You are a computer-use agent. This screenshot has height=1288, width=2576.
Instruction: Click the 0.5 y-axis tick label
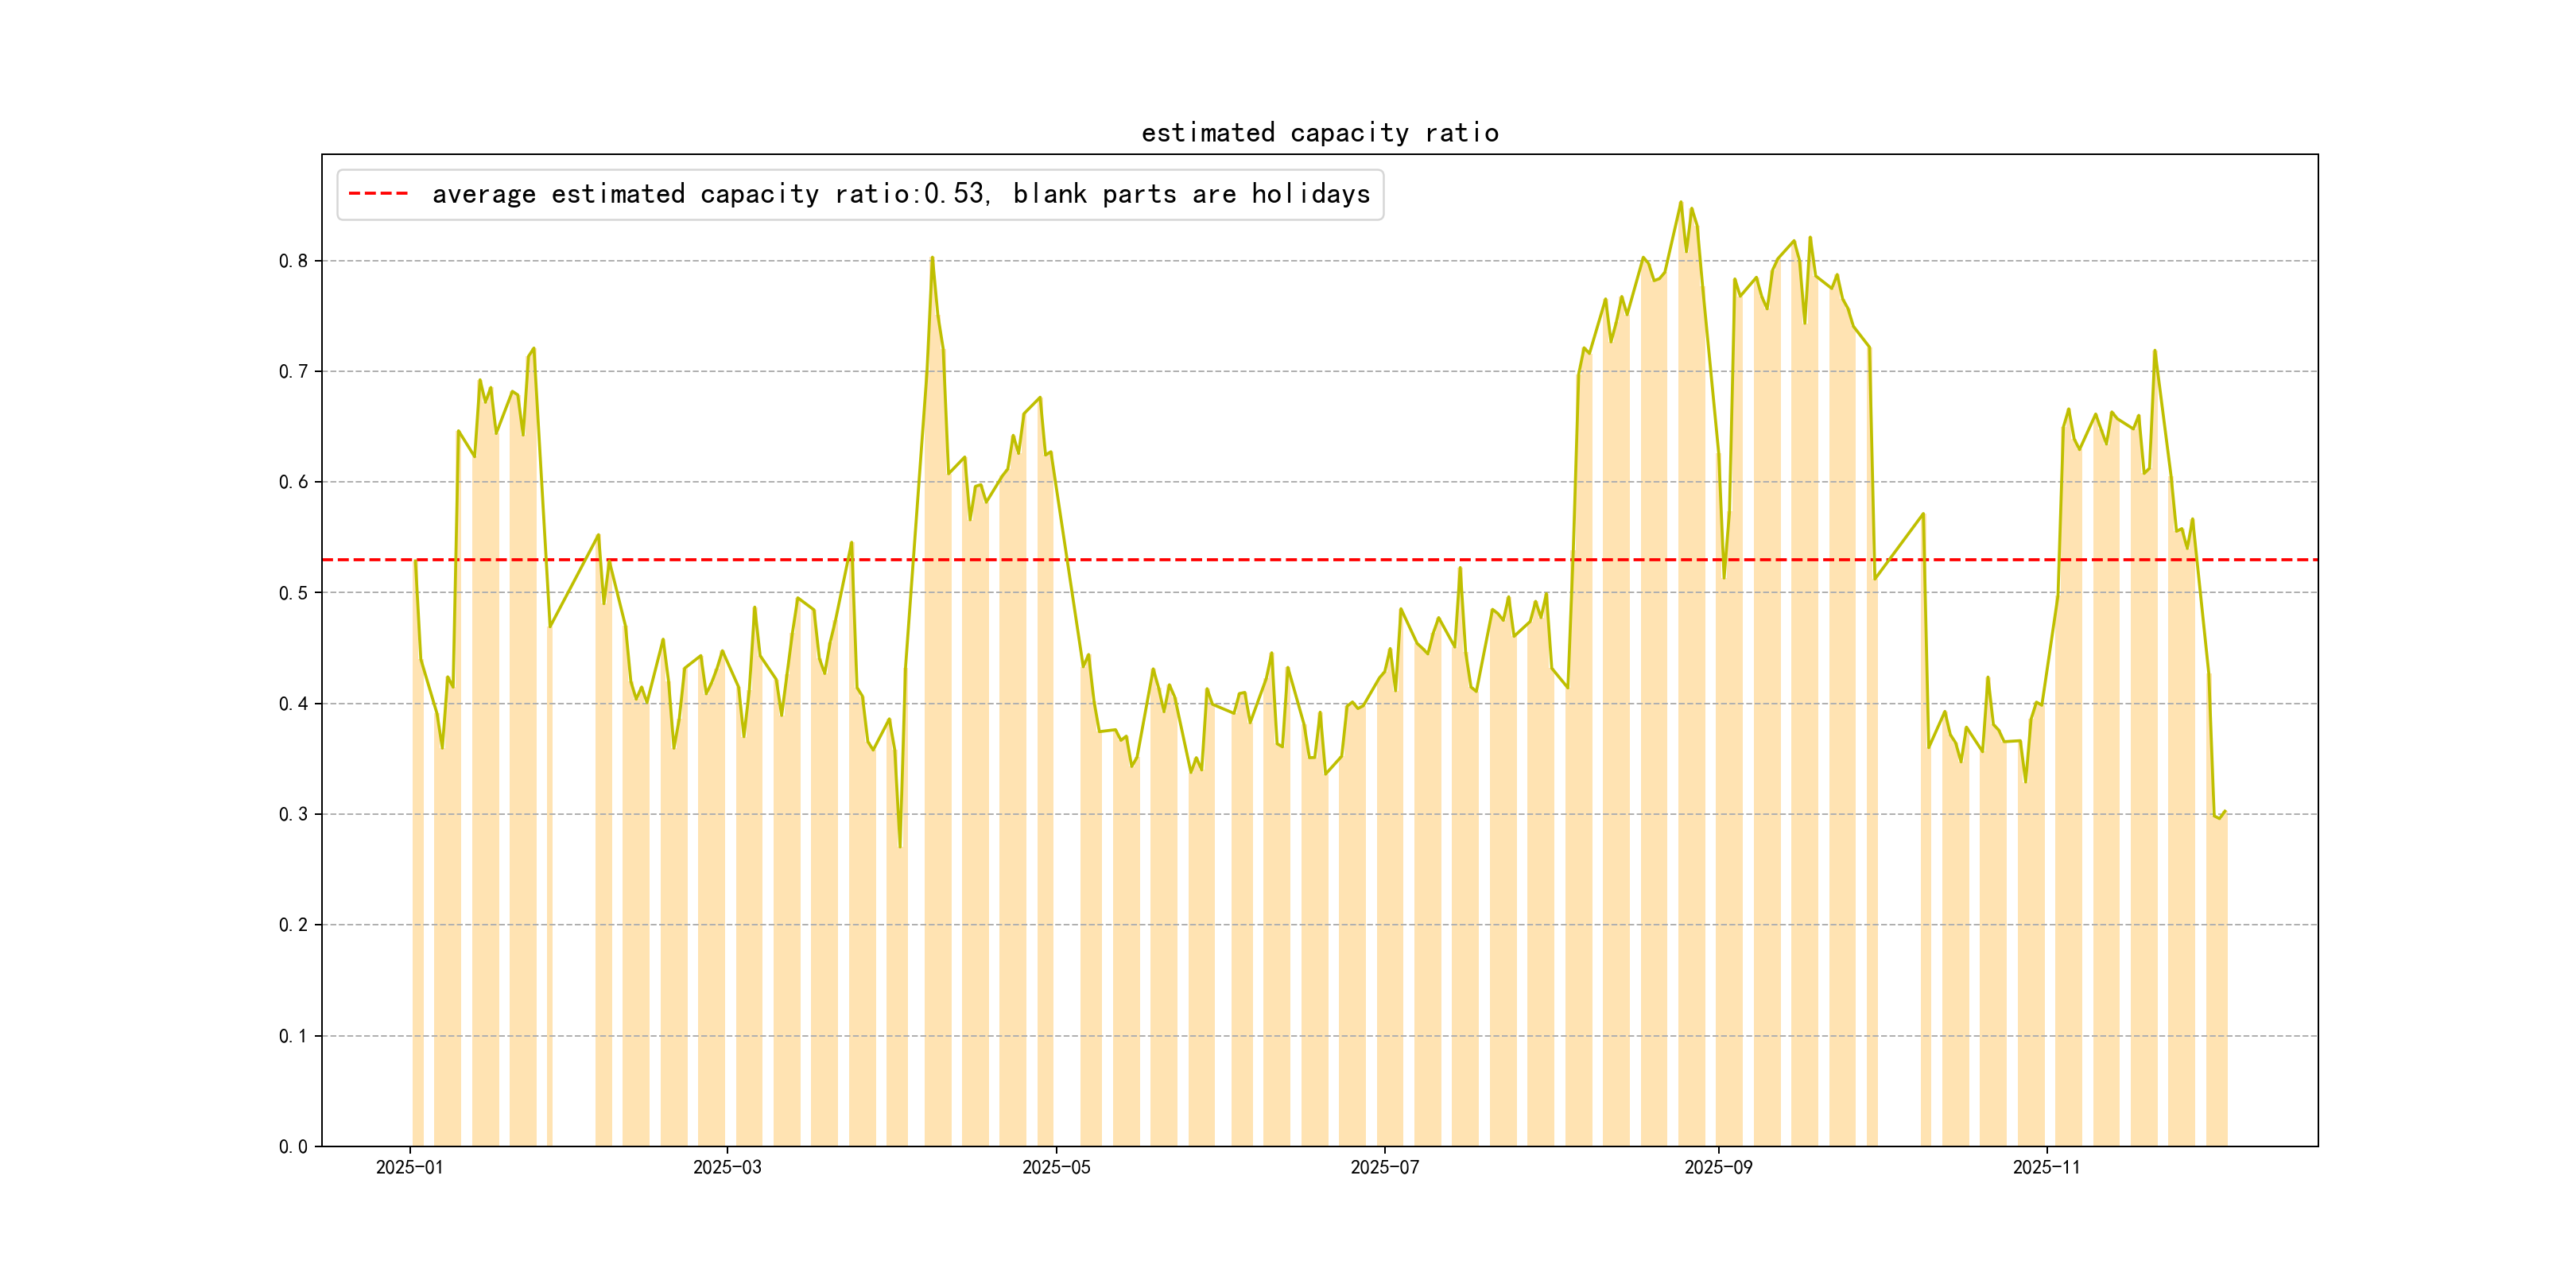[293, 593]
